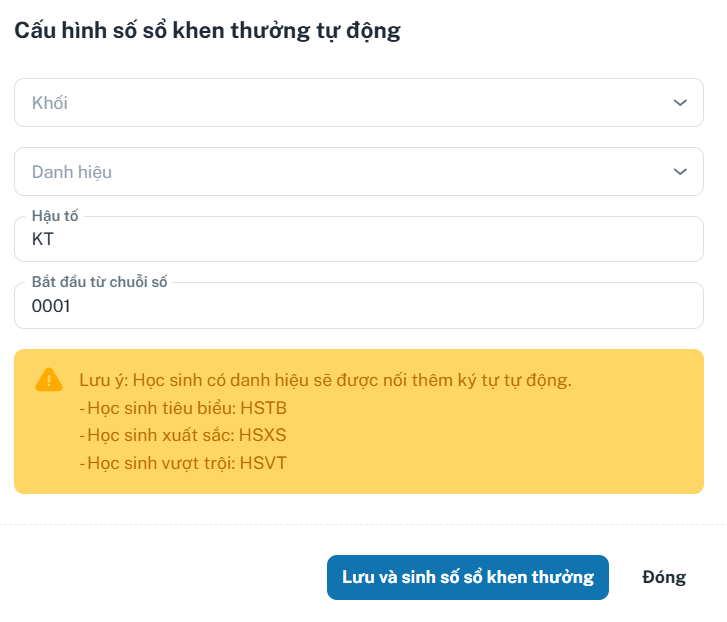
Task: Click the Bắt đầu từ chuỗi số label
Action: tap(99, 282)
